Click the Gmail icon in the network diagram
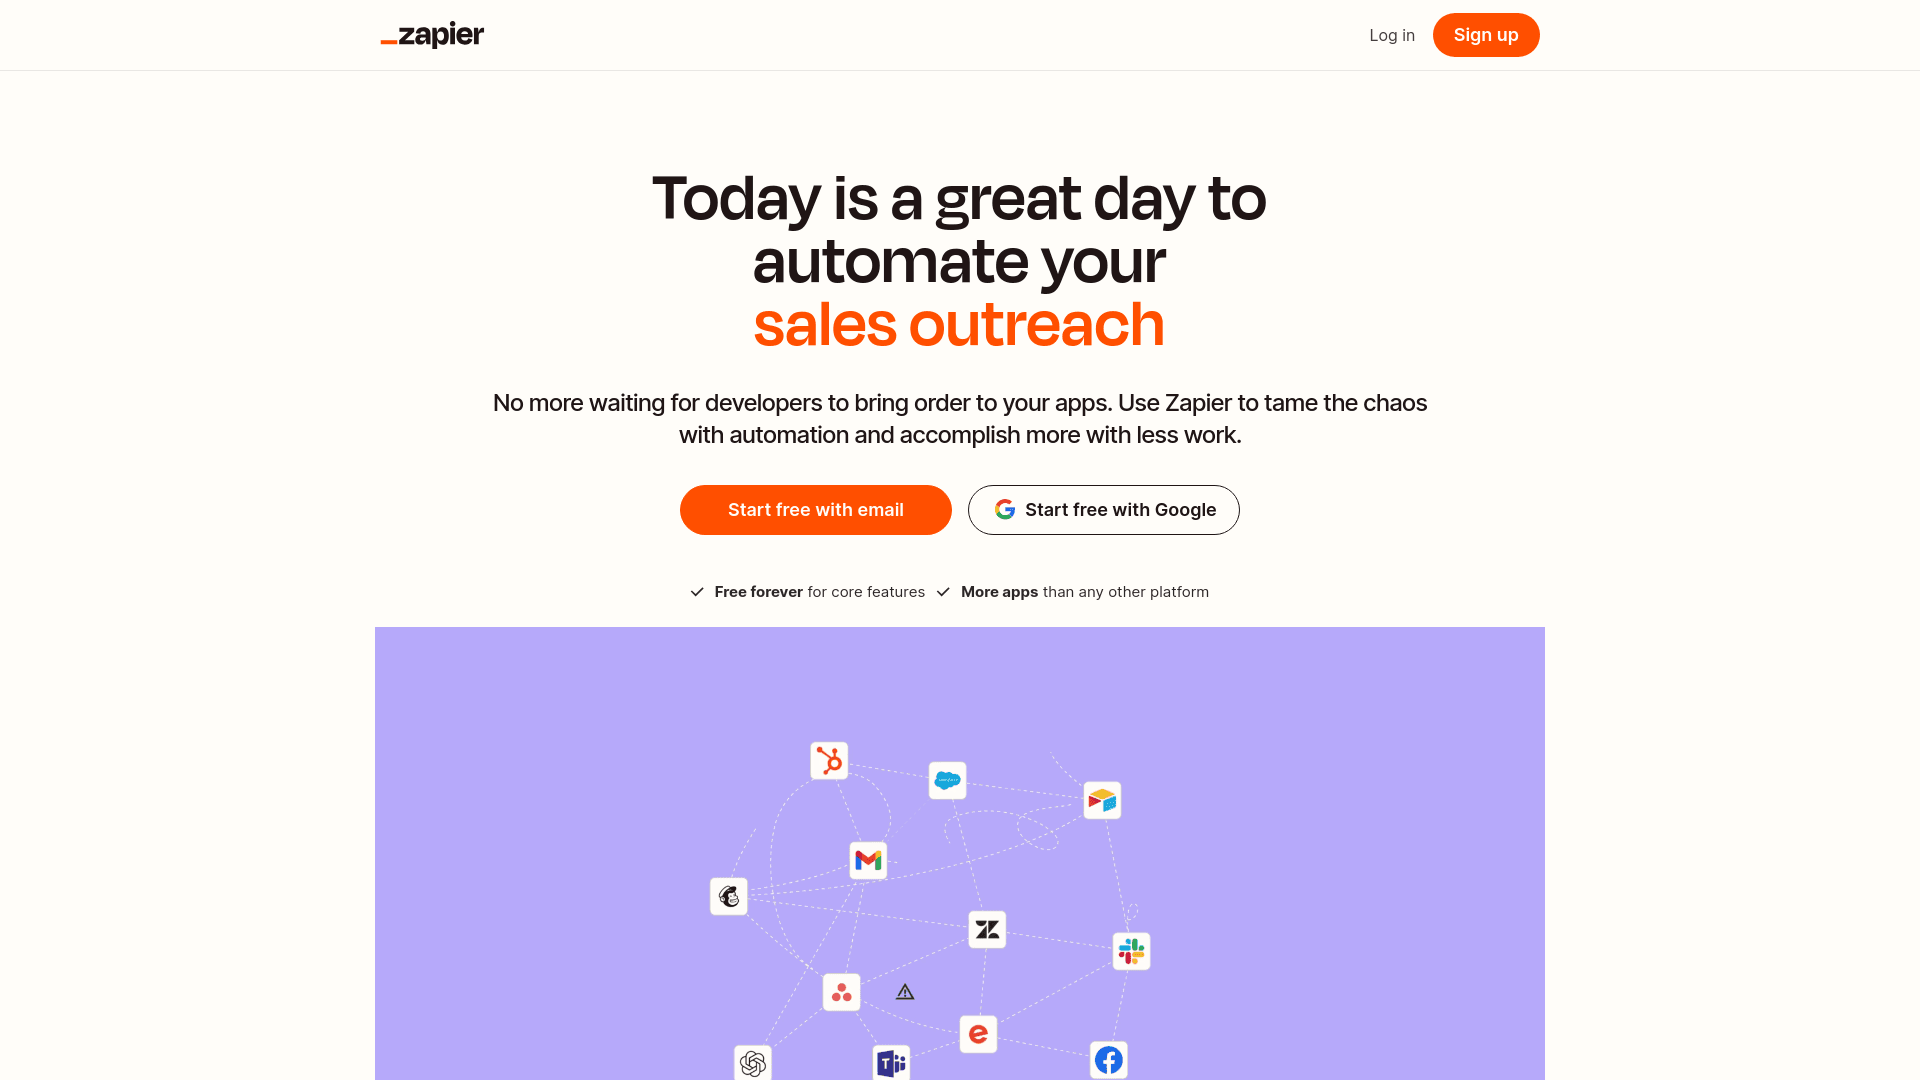Image resolution: width=1920 pixels, height=1080 pixels. (x=868, y=860)
